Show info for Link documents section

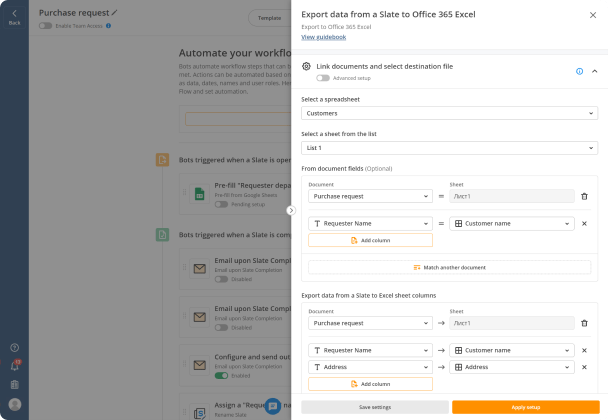pos(579,71)
